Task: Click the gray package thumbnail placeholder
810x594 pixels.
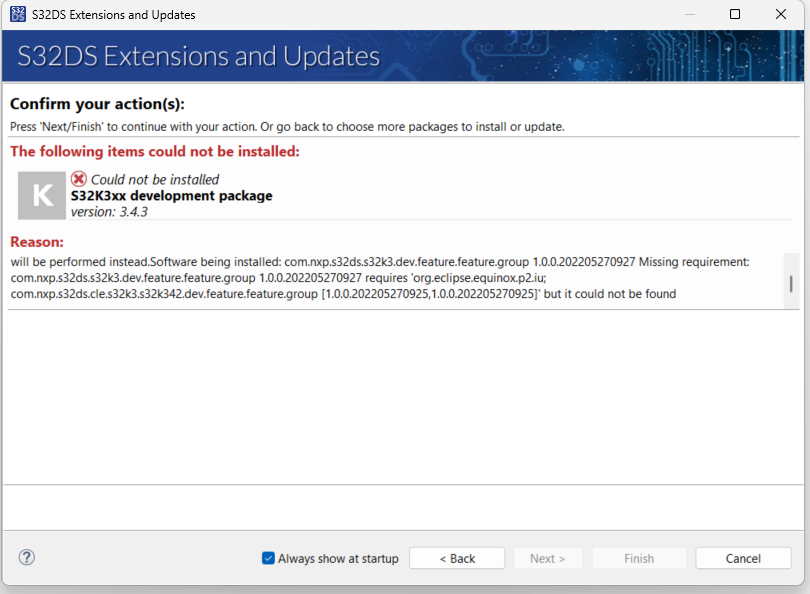Action: click(x=41, y=195)
